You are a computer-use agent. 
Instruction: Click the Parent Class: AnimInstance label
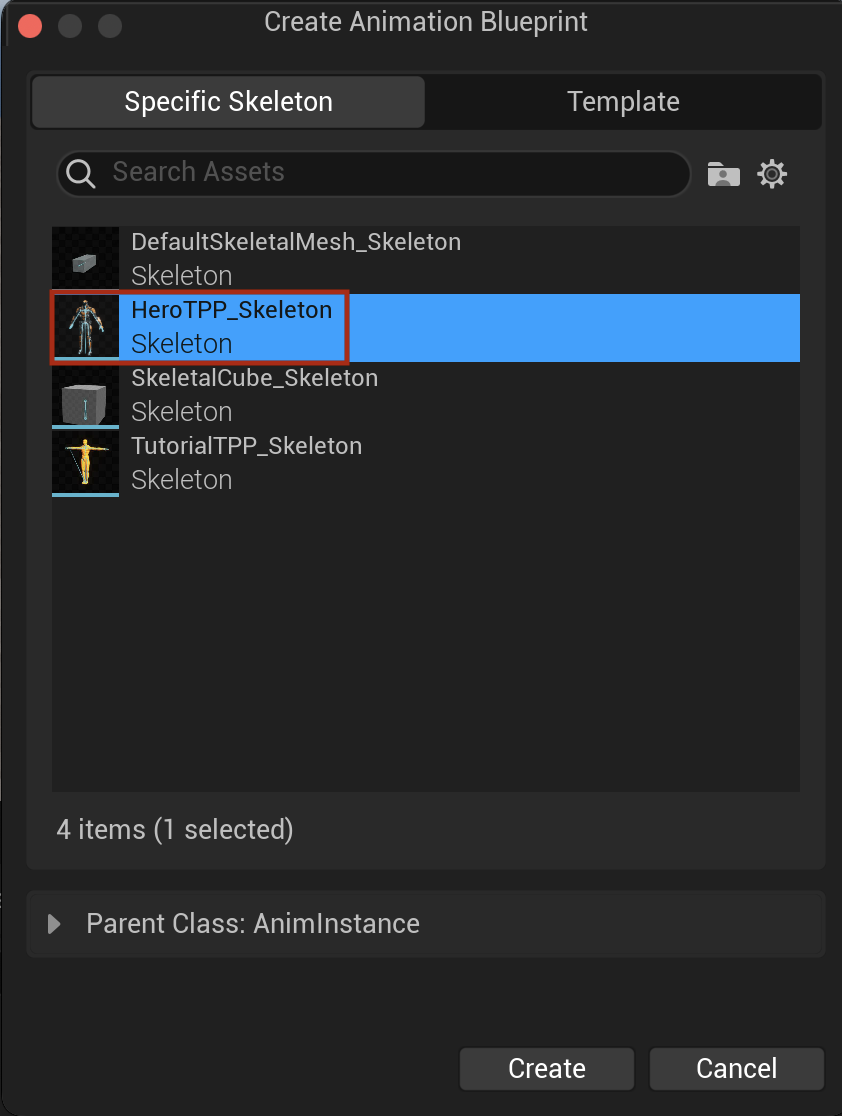[x=253, y=924]
